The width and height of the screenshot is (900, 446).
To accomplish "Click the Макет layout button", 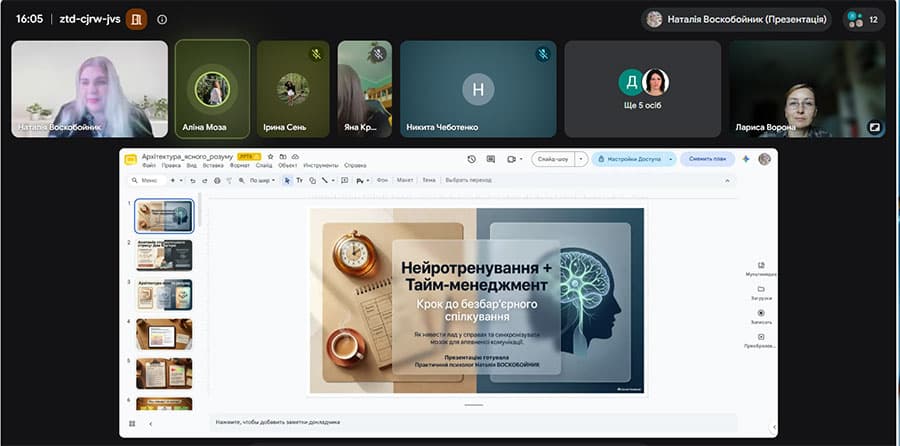I will [405, 180].
